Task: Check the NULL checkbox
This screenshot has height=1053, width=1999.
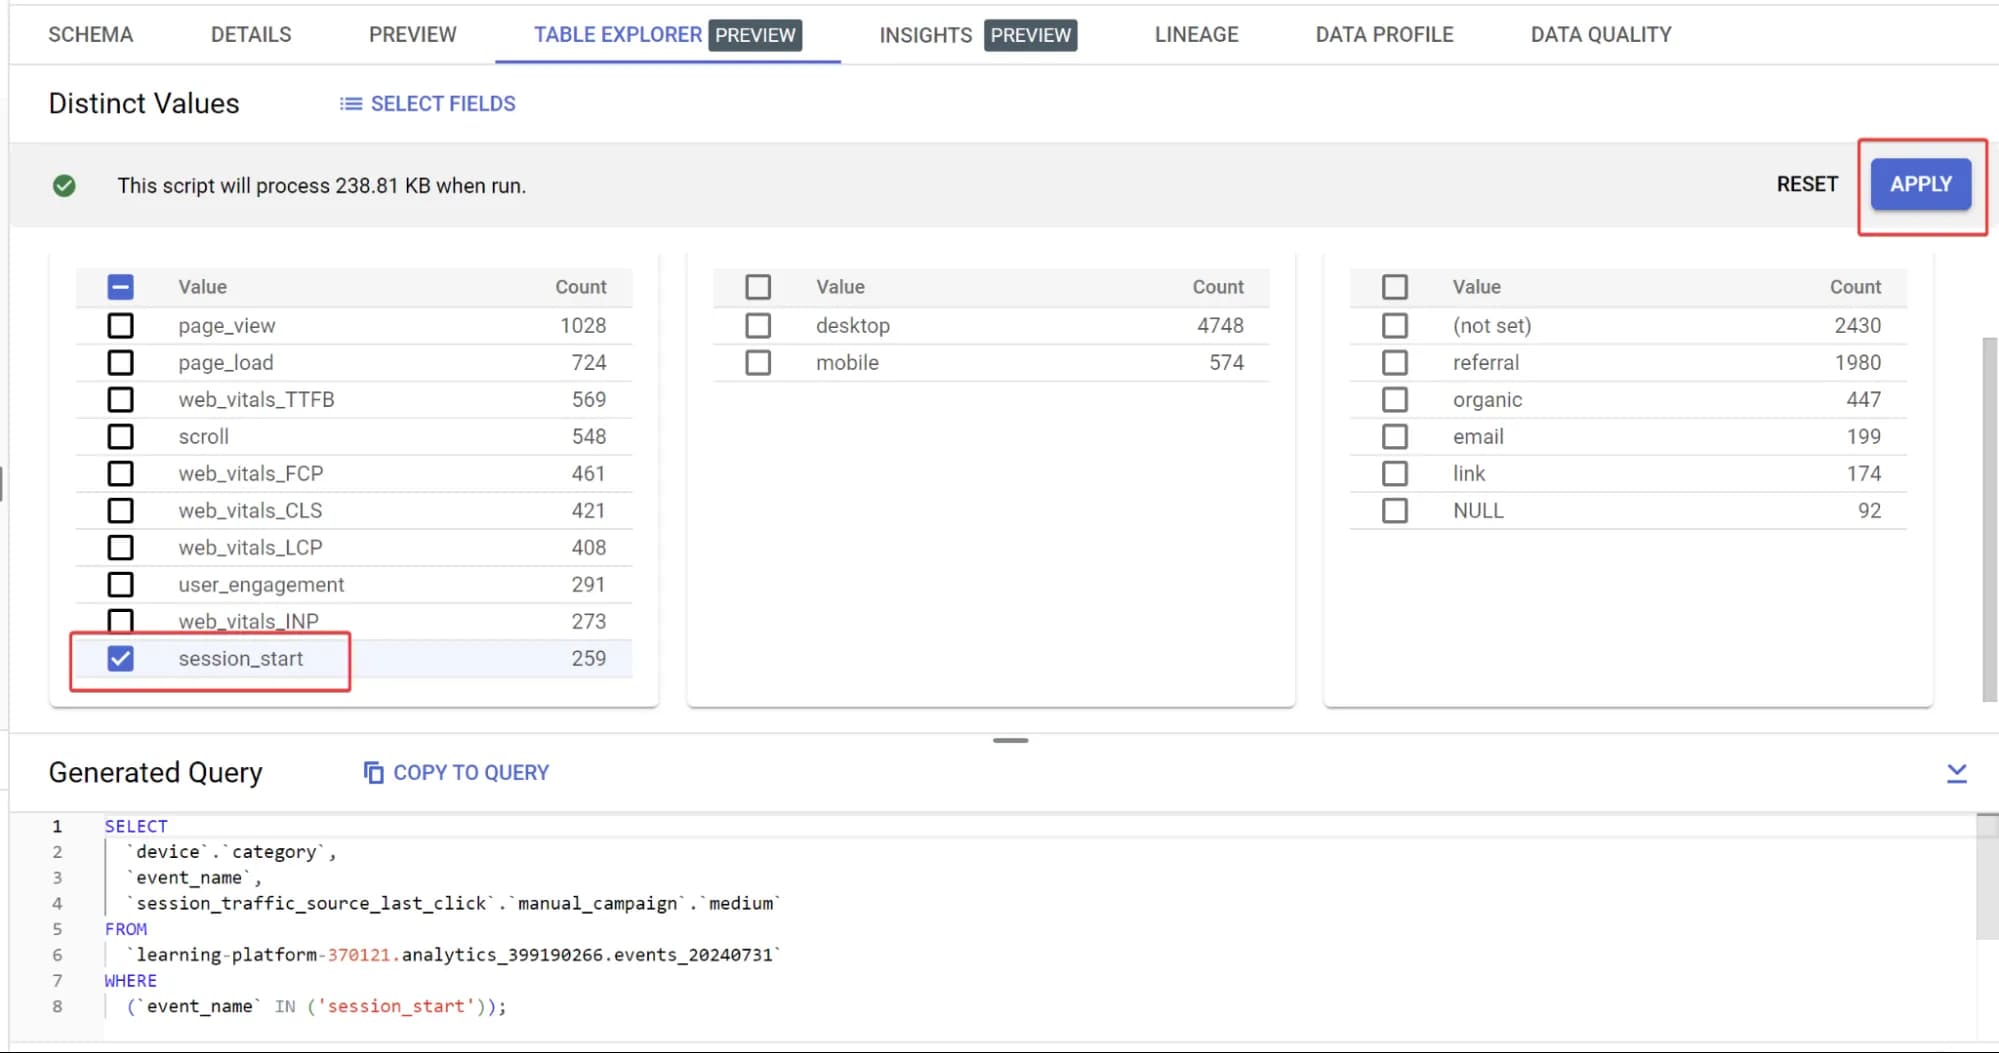Action: tap(1394, 511)
